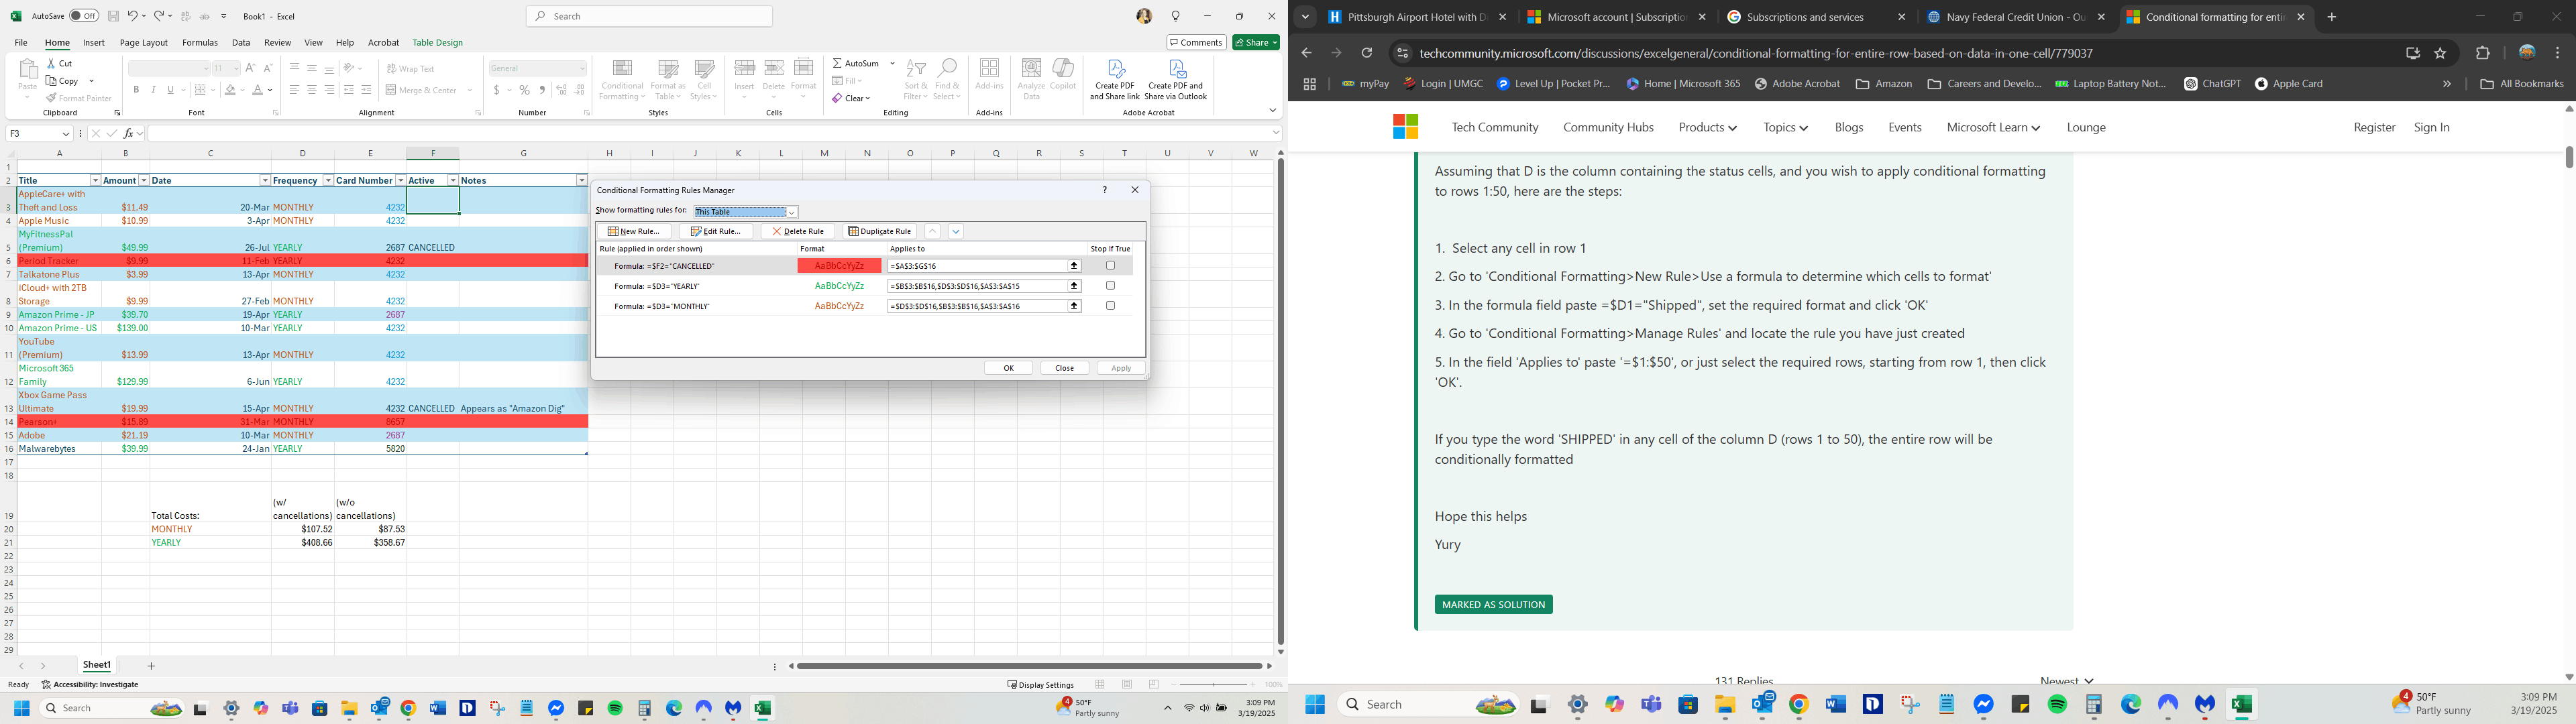The width and height of the screenshot is (2576, 724).
Task: Delete the selected conditional formatting rule
Action: [x=797, y=231]
